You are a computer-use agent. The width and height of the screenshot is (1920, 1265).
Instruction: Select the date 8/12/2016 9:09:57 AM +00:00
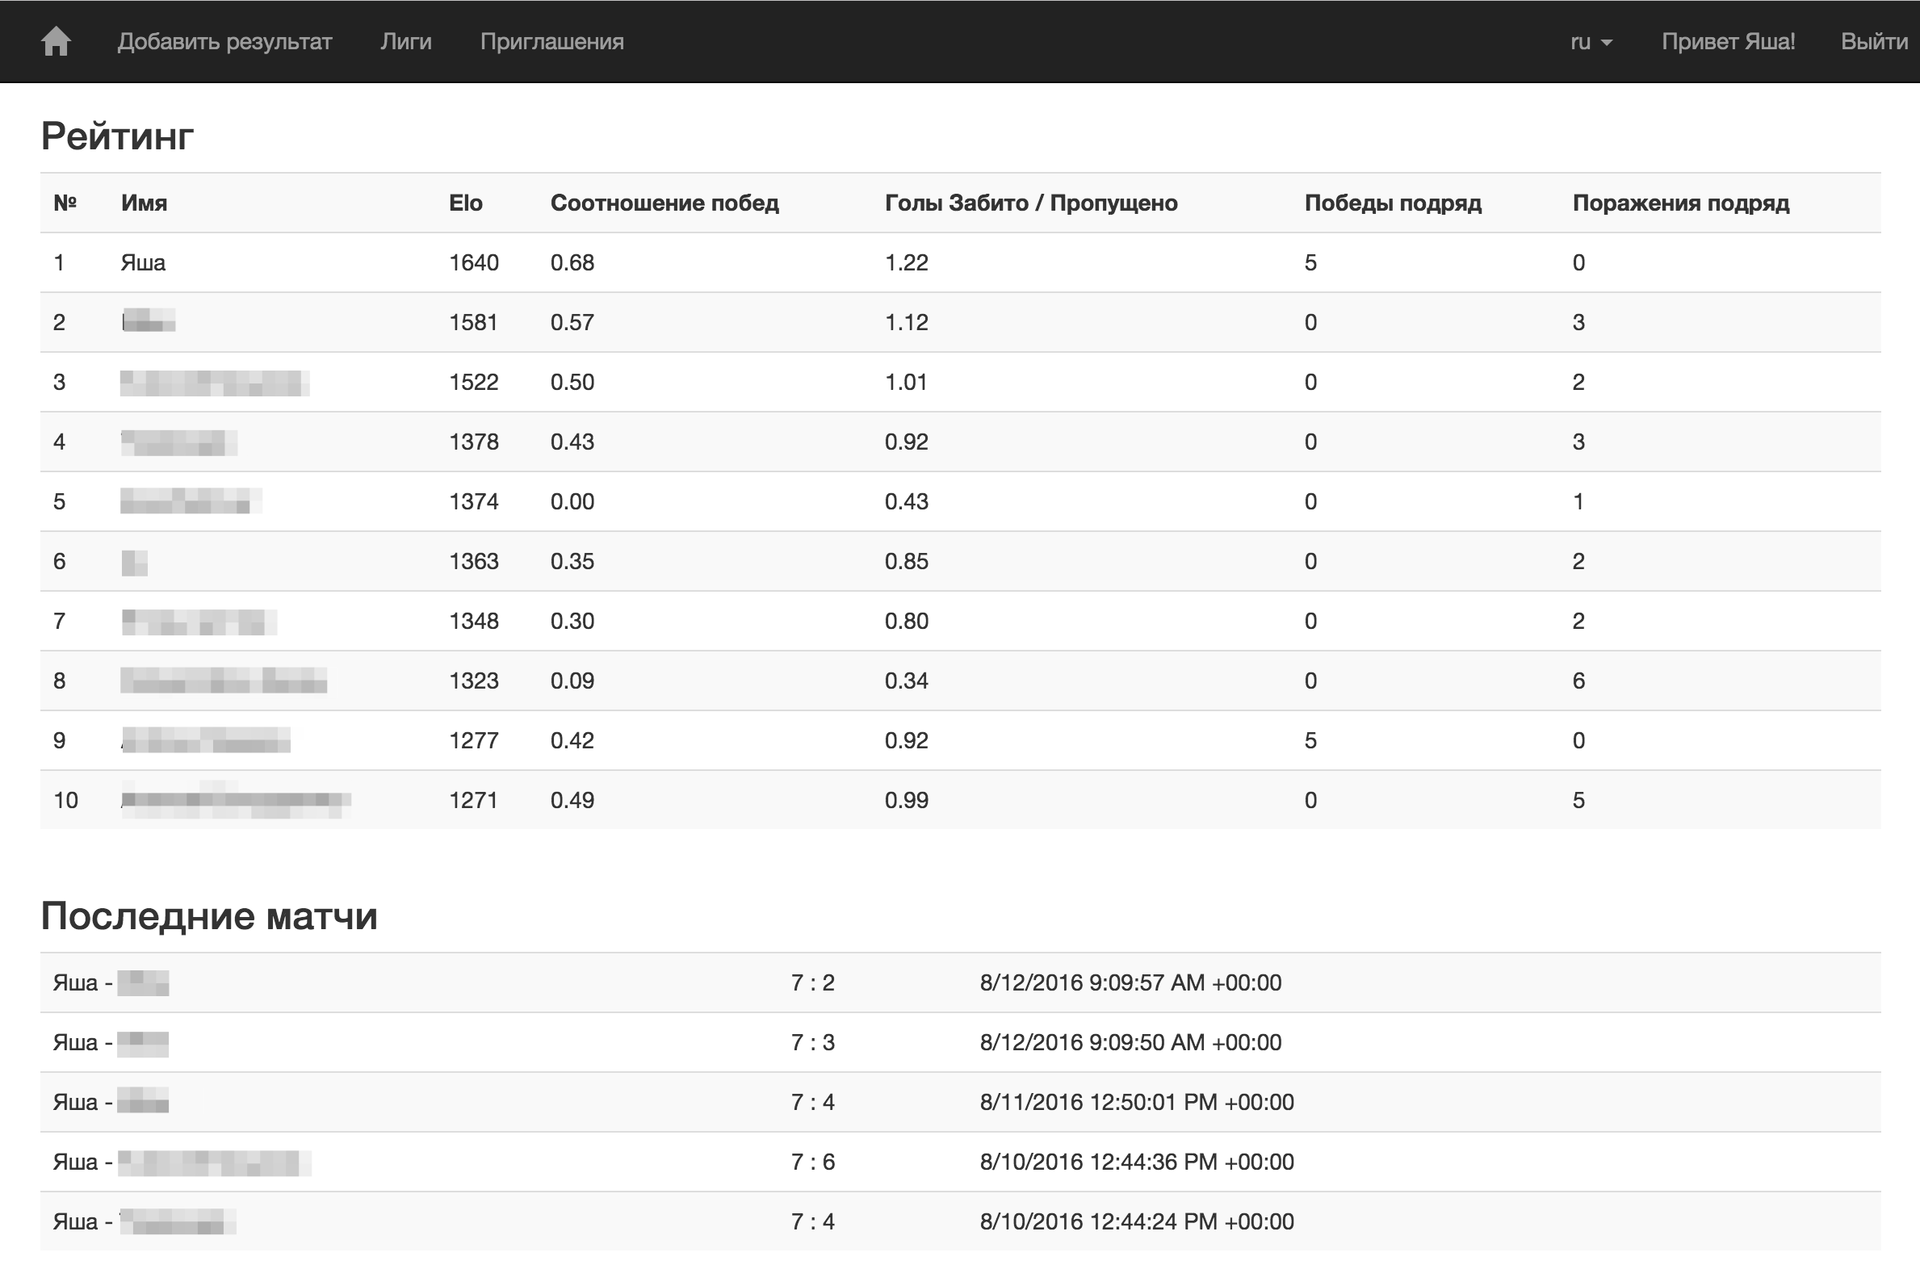[1131, 983]
